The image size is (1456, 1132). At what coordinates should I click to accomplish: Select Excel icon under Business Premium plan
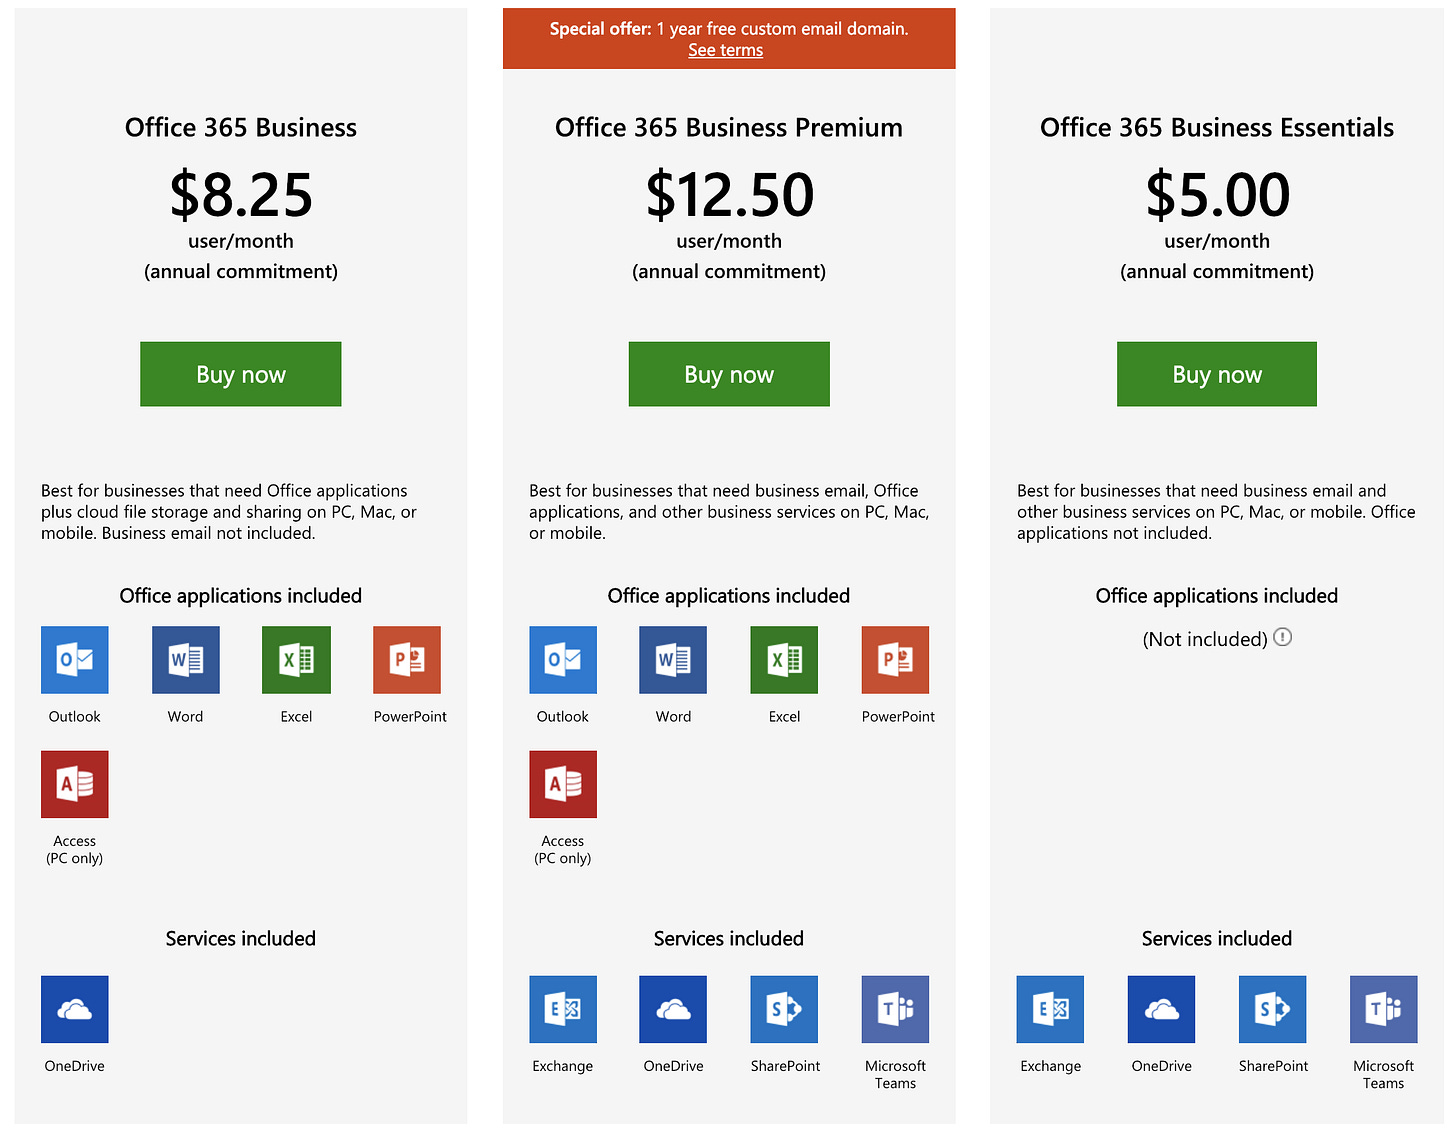(x=784, y=660)
